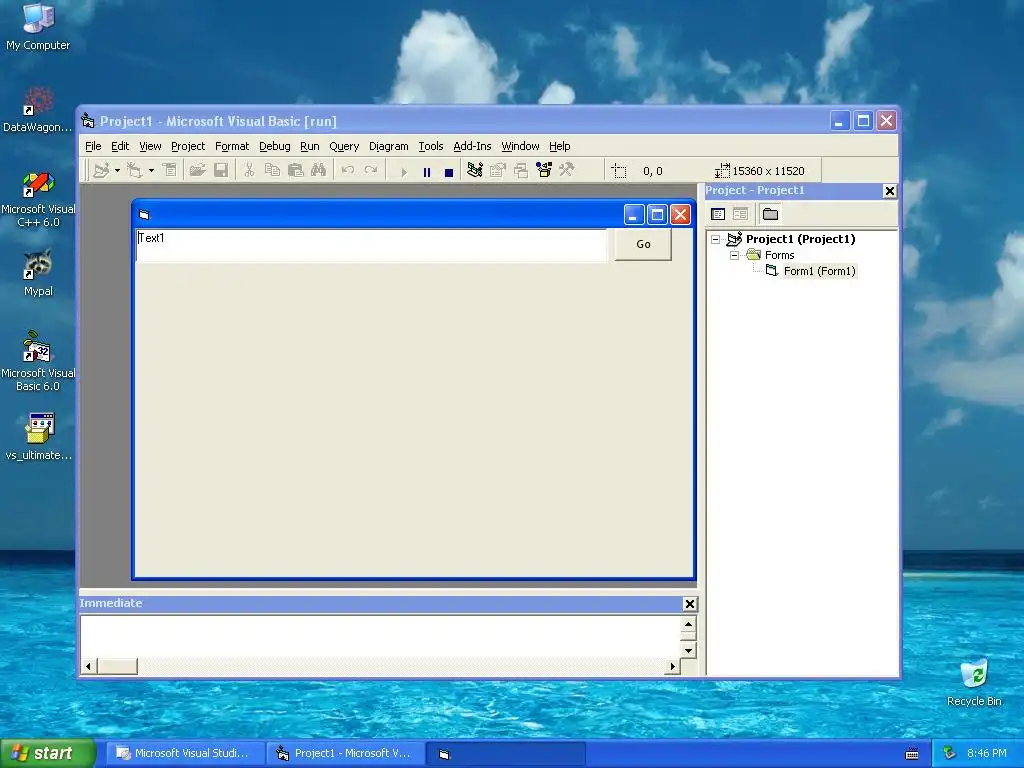Image resolution: width=1024 pixels, height=768 pixels.
Task: Click the Immediate window scroll right arrow
Action: [x=673, y=666]
